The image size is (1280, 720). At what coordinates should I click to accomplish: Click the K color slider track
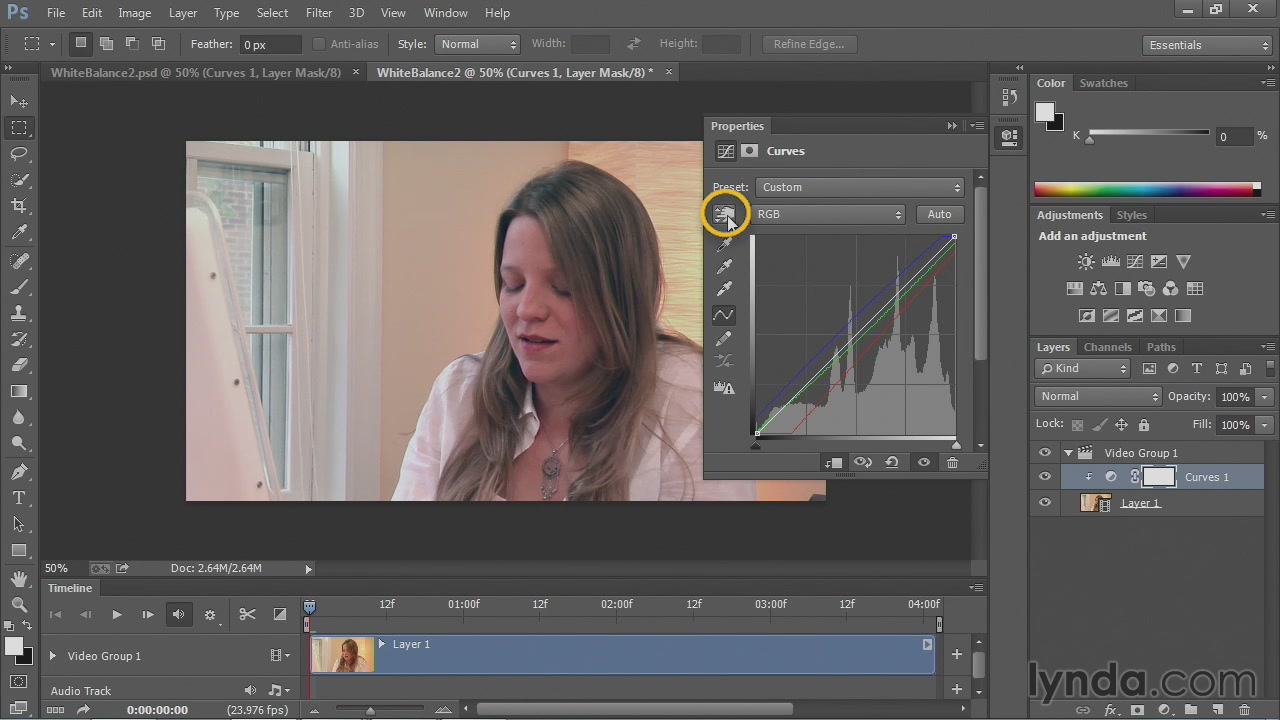pyautogui.click(x=1148, y=133)
